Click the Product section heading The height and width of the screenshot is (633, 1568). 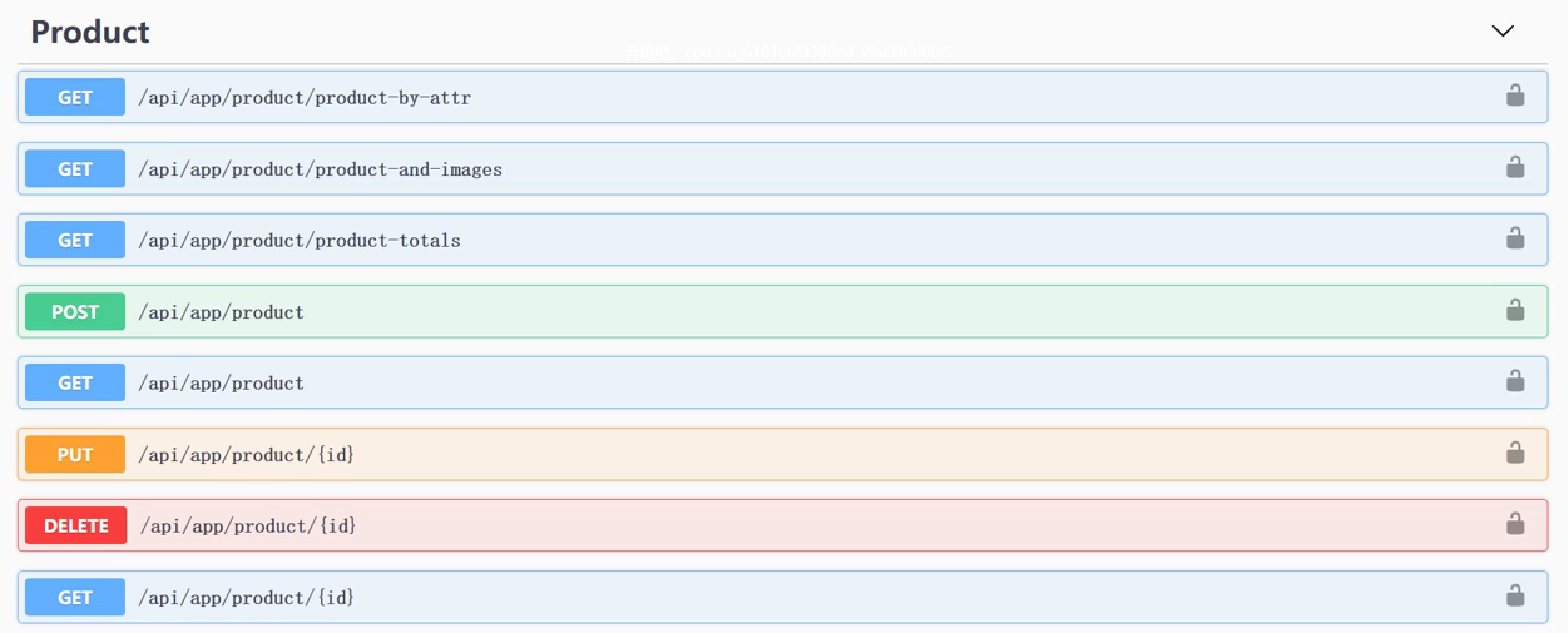coord(90,32)
